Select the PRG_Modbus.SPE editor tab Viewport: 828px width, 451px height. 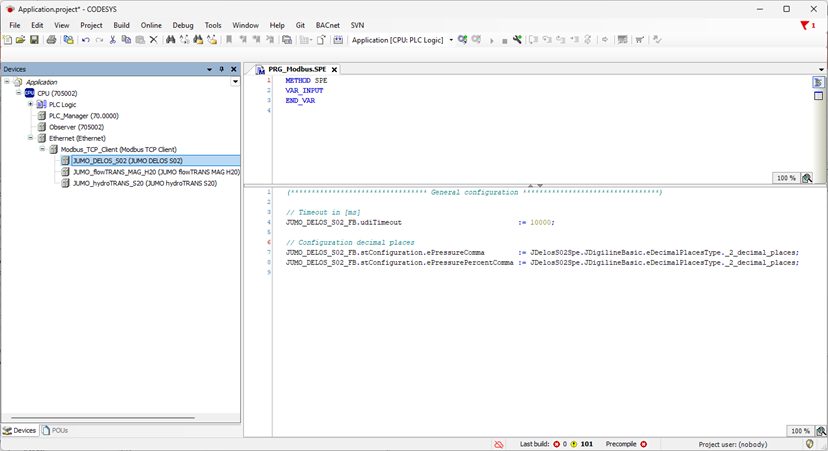tap(297, 69)
